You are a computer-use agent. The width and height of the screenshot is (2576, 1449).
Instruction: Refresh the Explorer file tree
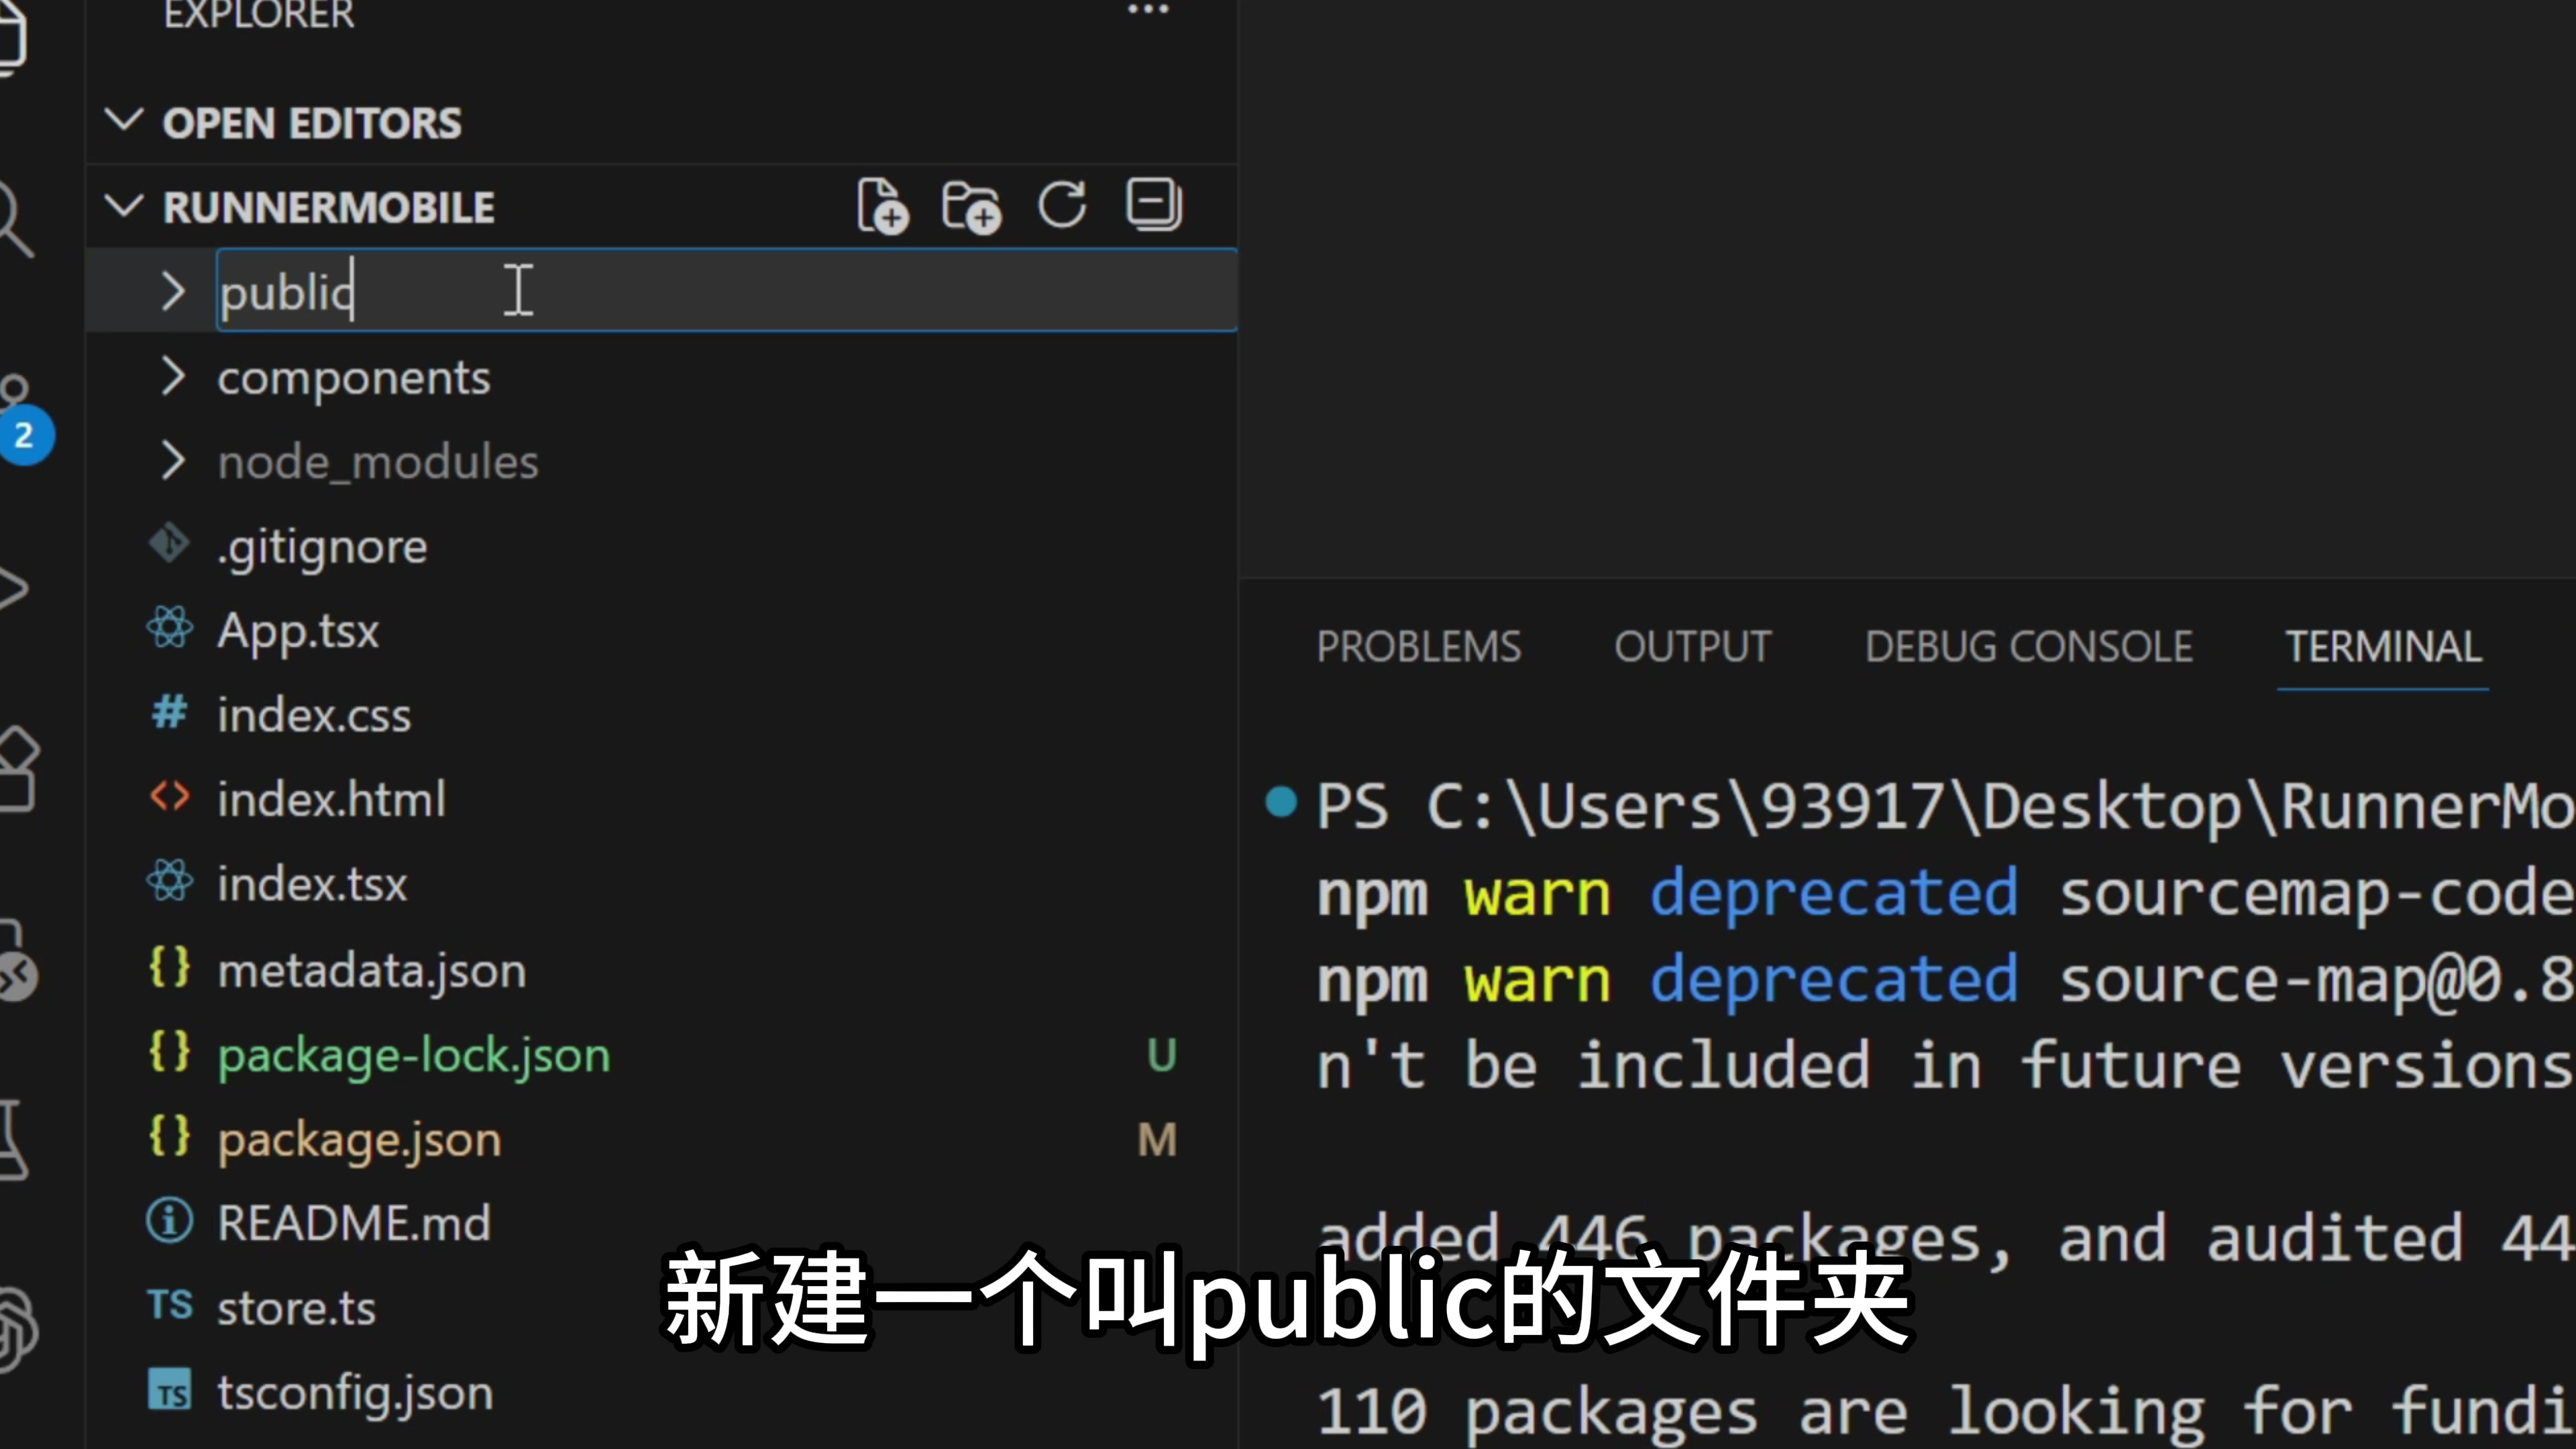tap(1061, 206)
